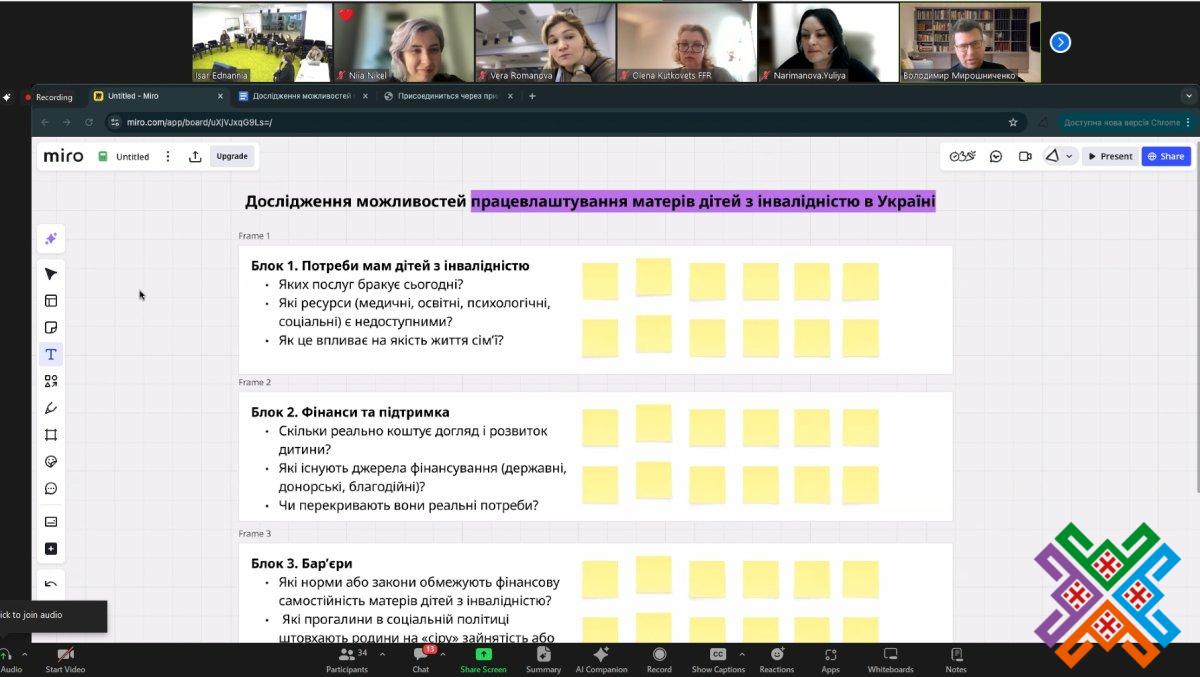Select the pen drawing tool

(51, 408)
